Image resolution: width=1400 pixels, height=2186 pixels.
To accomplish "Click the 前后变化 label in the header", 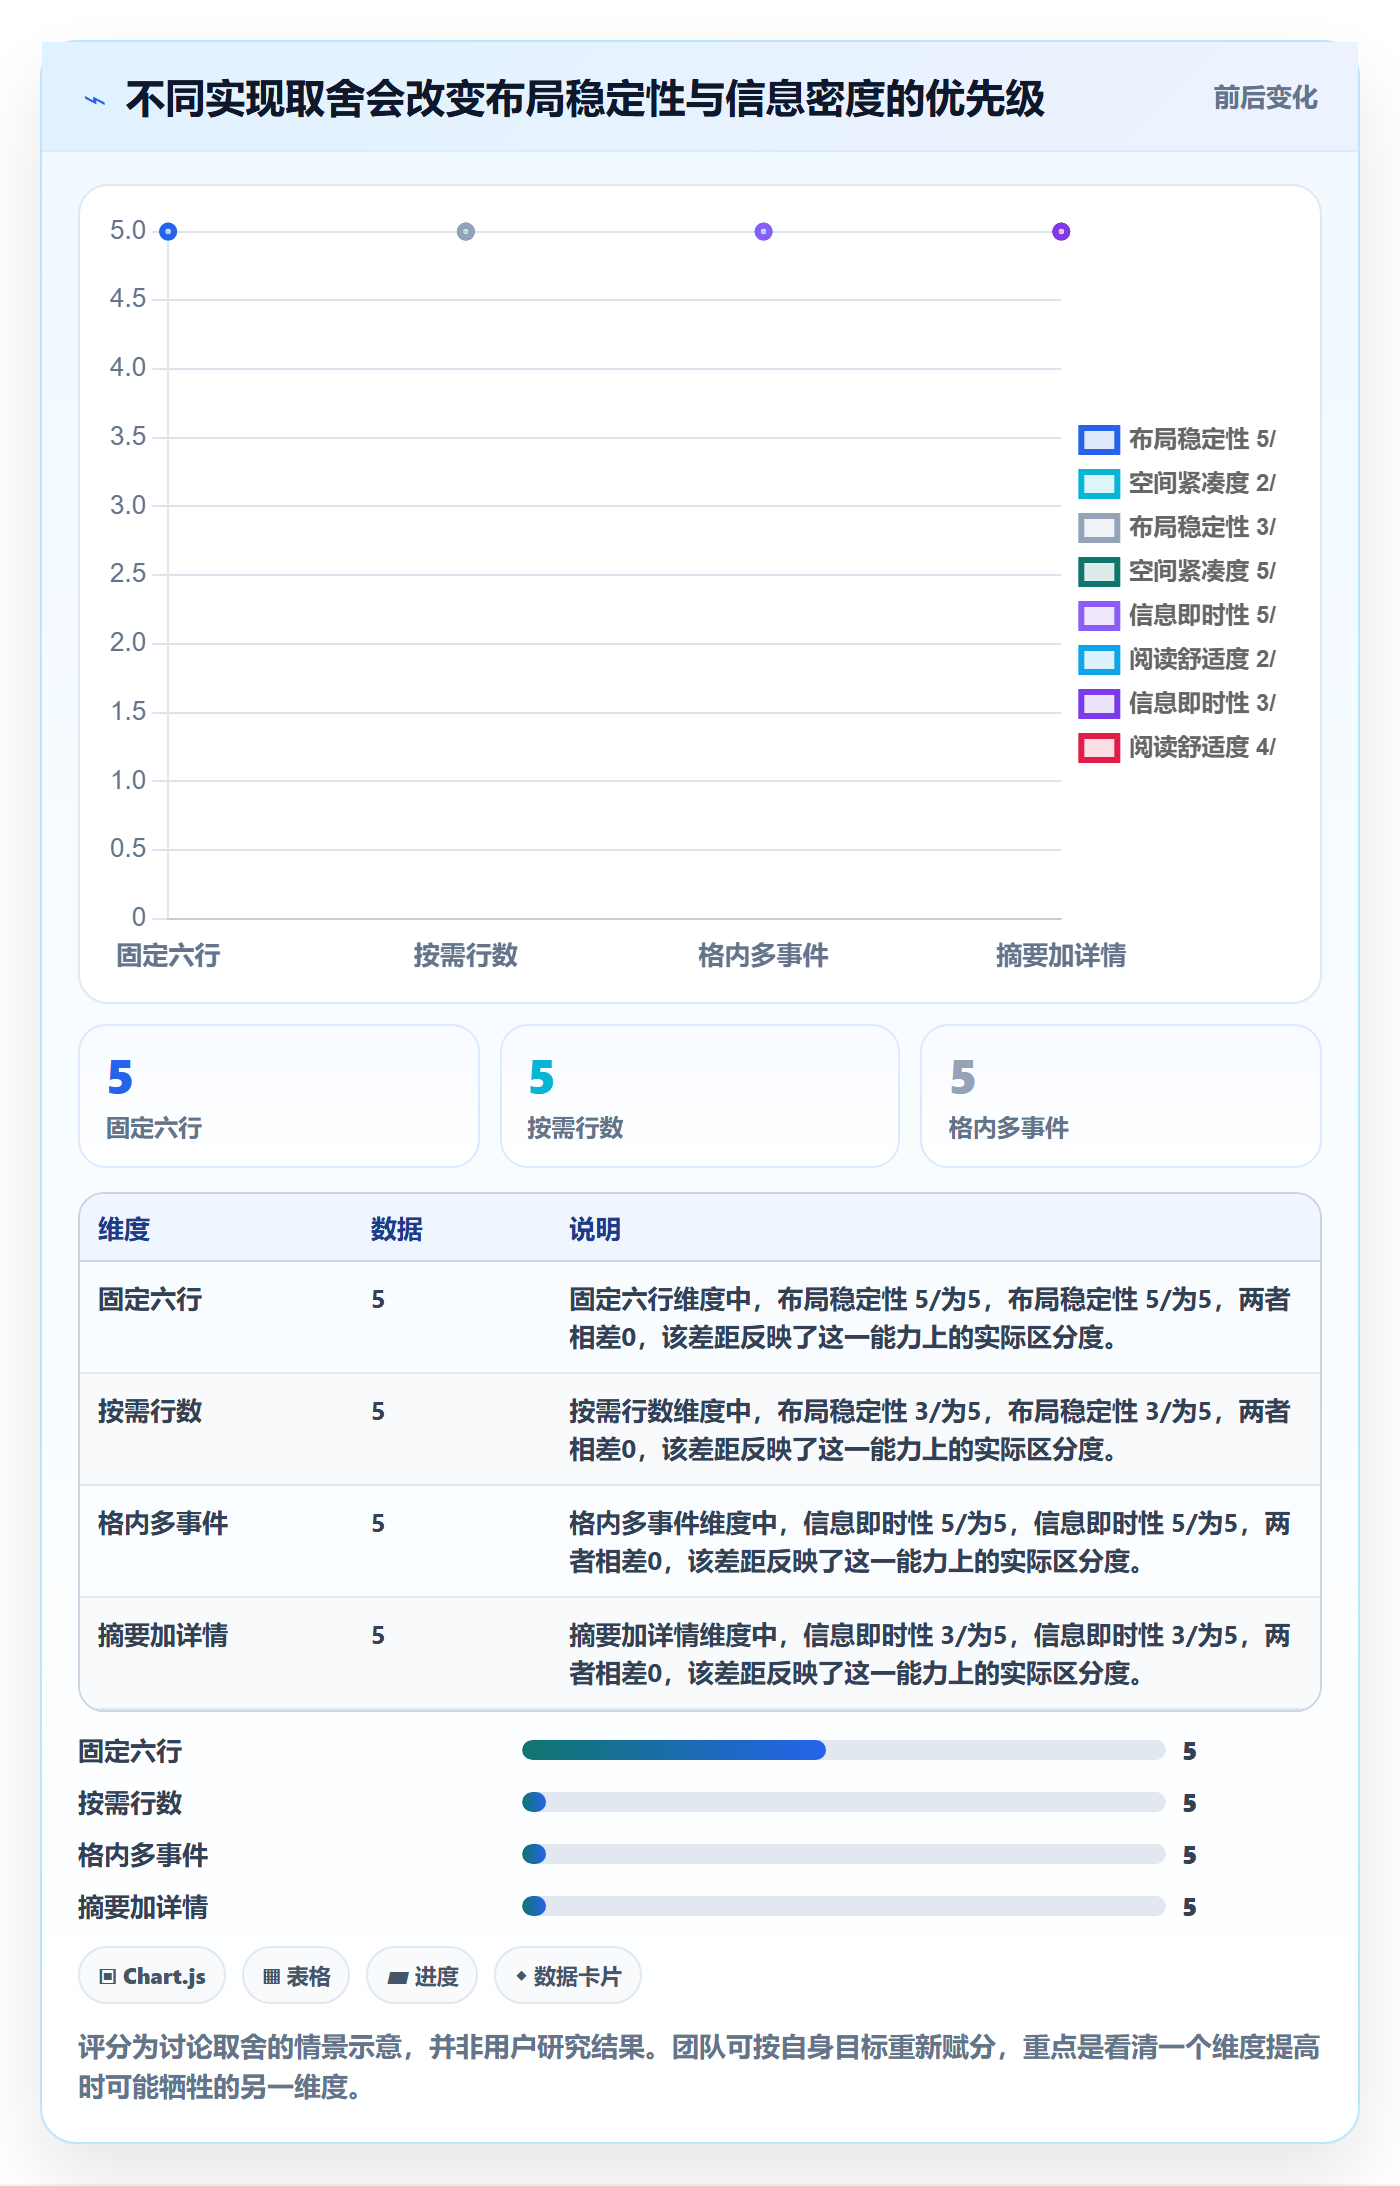I will tap(1265, 98).
